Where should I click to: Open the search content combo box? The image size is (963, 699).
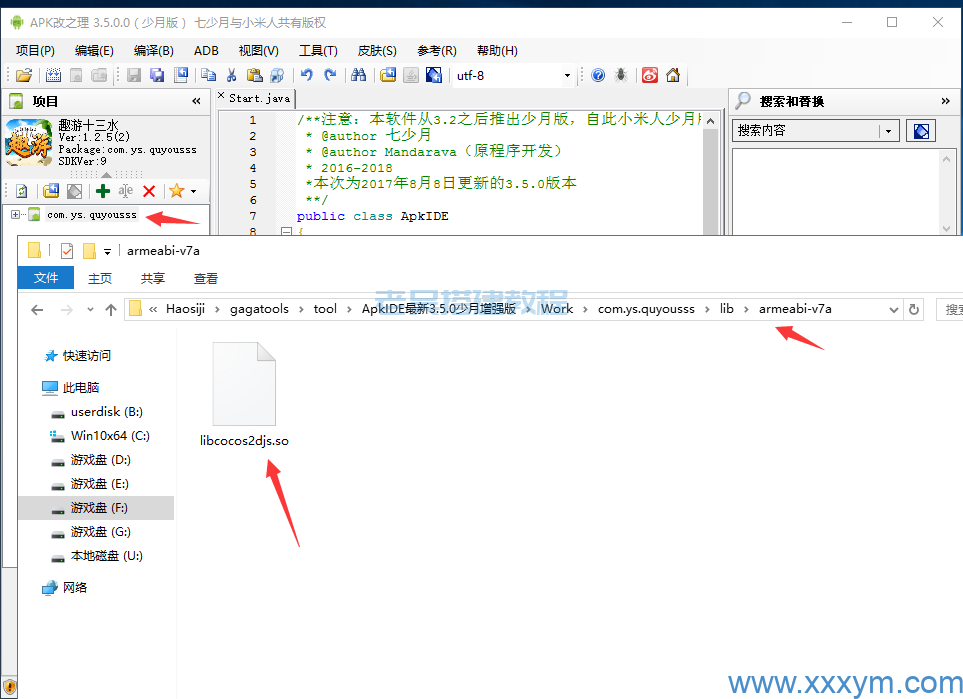[x=888, y=131]
